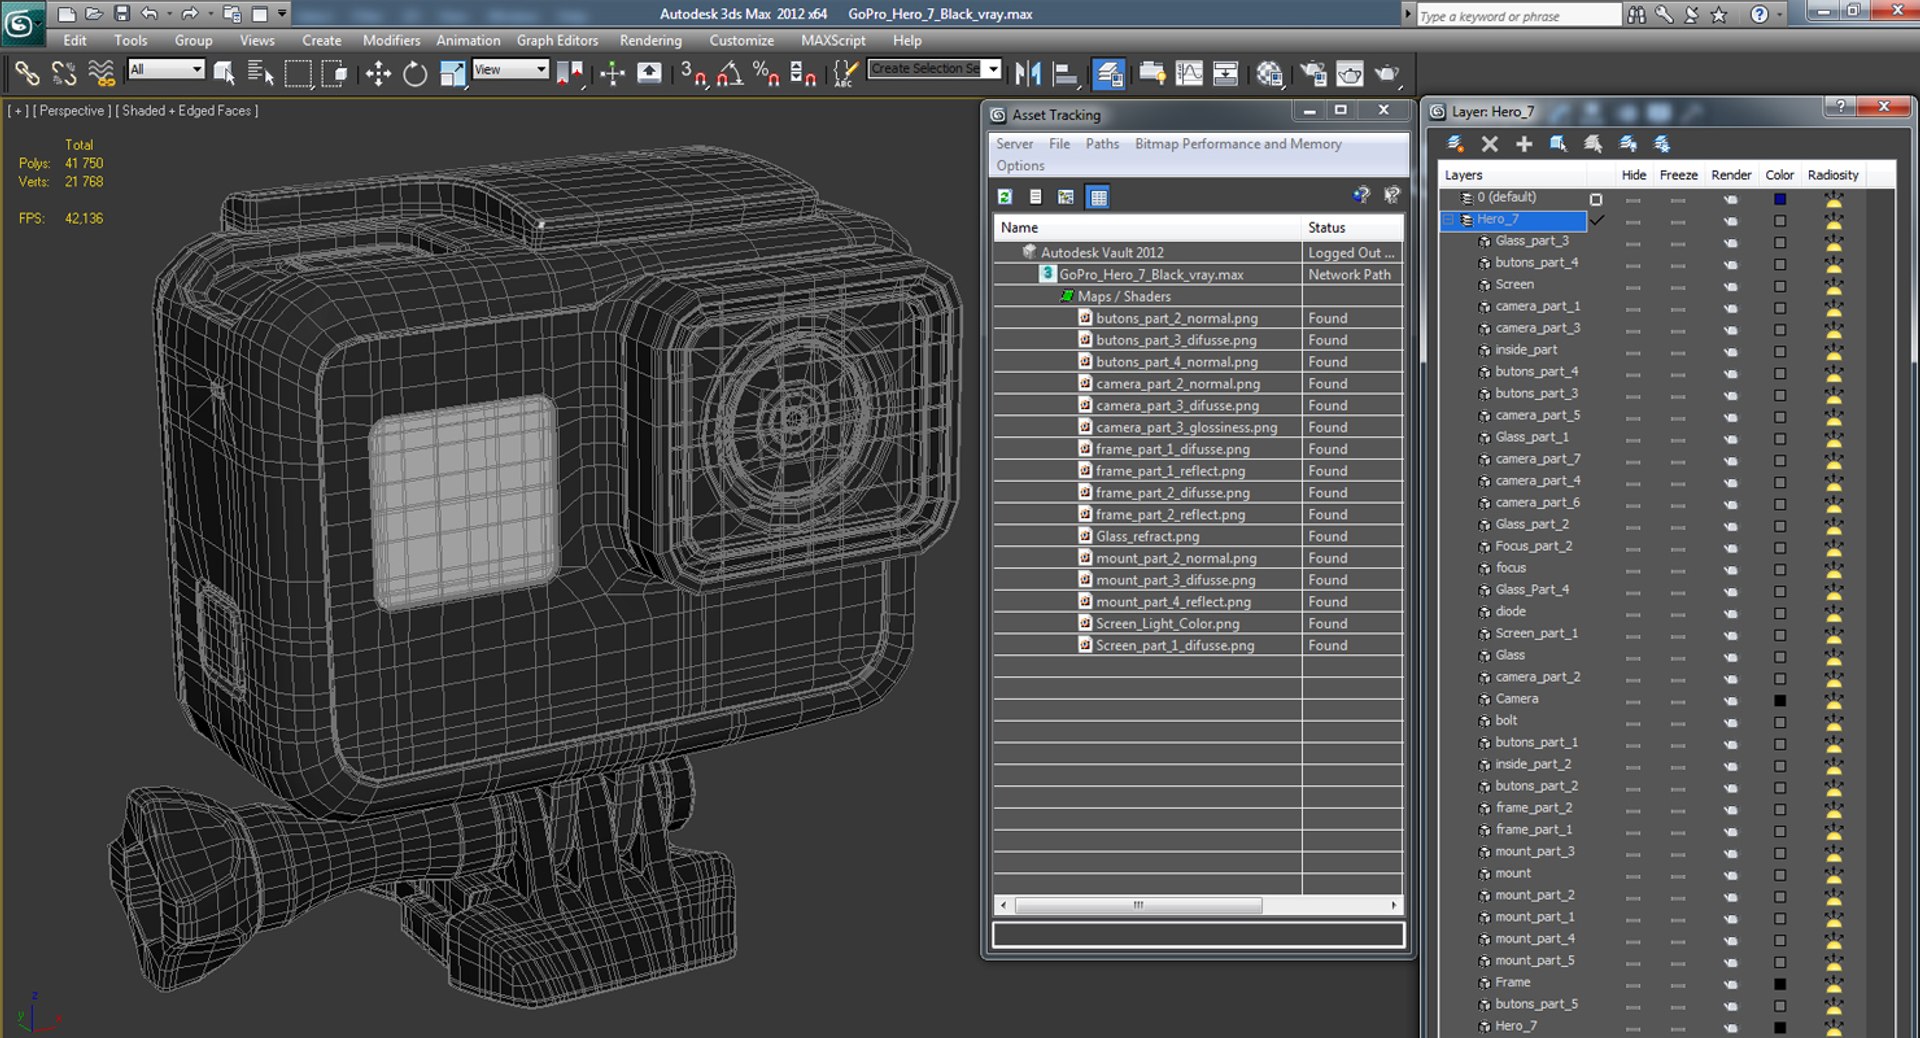Select the Select and Move tool

(x=378, y=73)
